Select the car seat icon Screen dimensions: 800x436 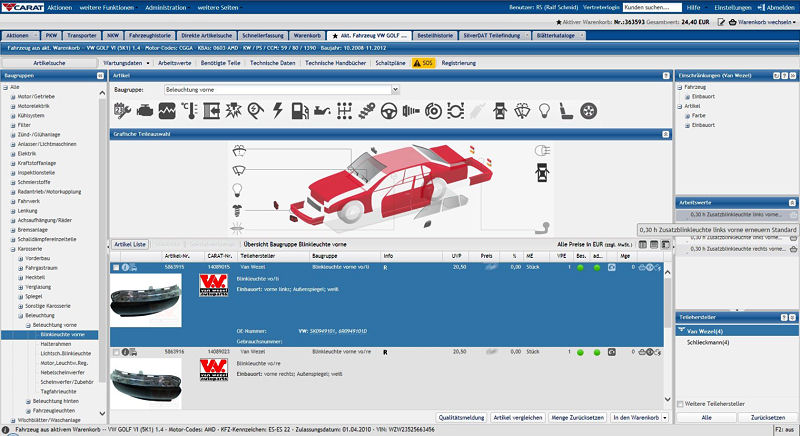566,111
